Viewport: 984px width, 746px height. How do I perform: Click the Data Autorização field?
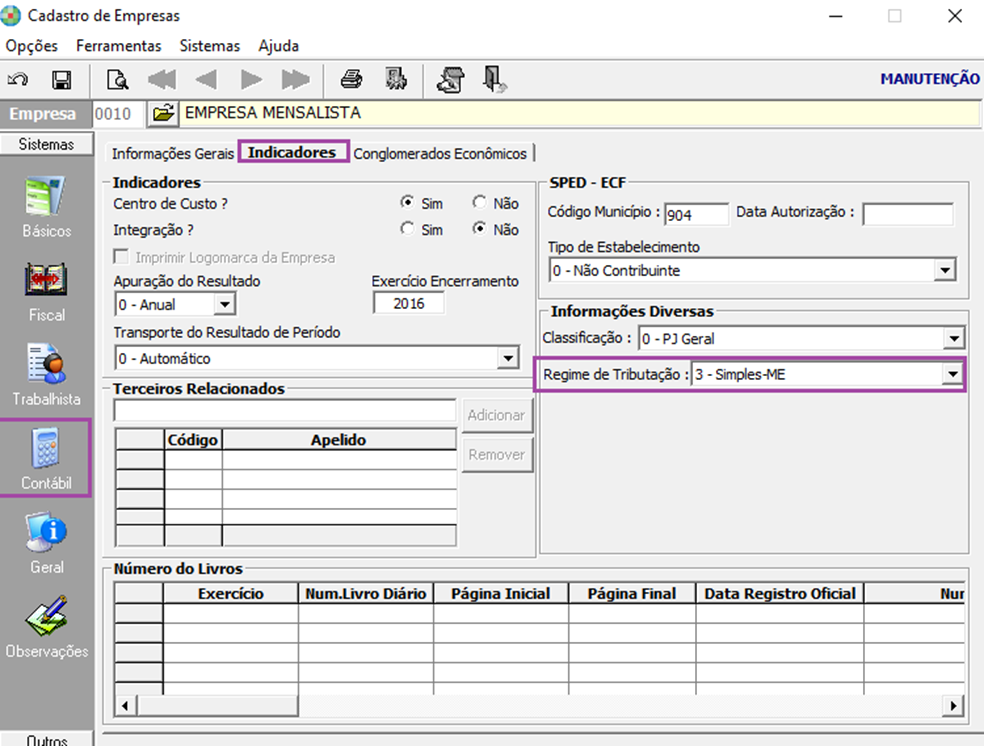(x=908, y=214)
